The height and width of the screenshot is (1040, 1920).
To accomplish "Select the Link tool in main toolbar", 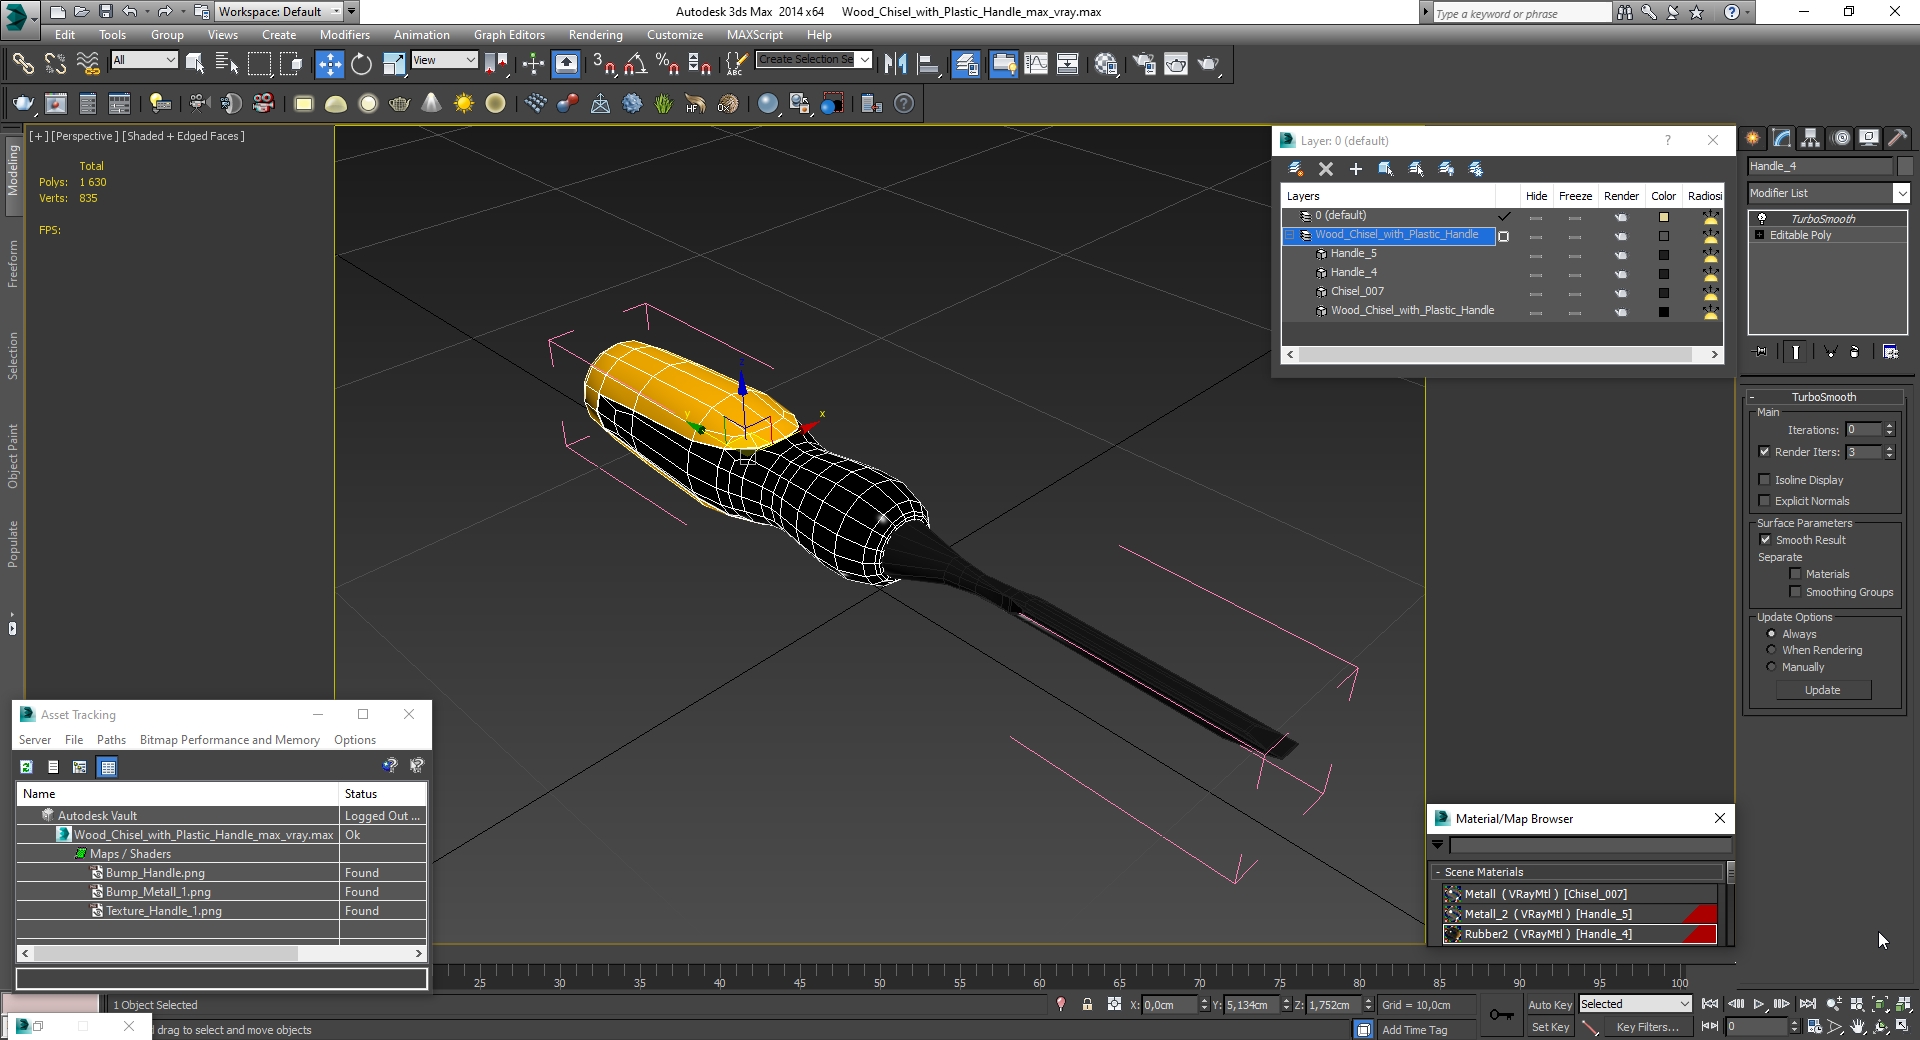I will (x=22, y=64).
